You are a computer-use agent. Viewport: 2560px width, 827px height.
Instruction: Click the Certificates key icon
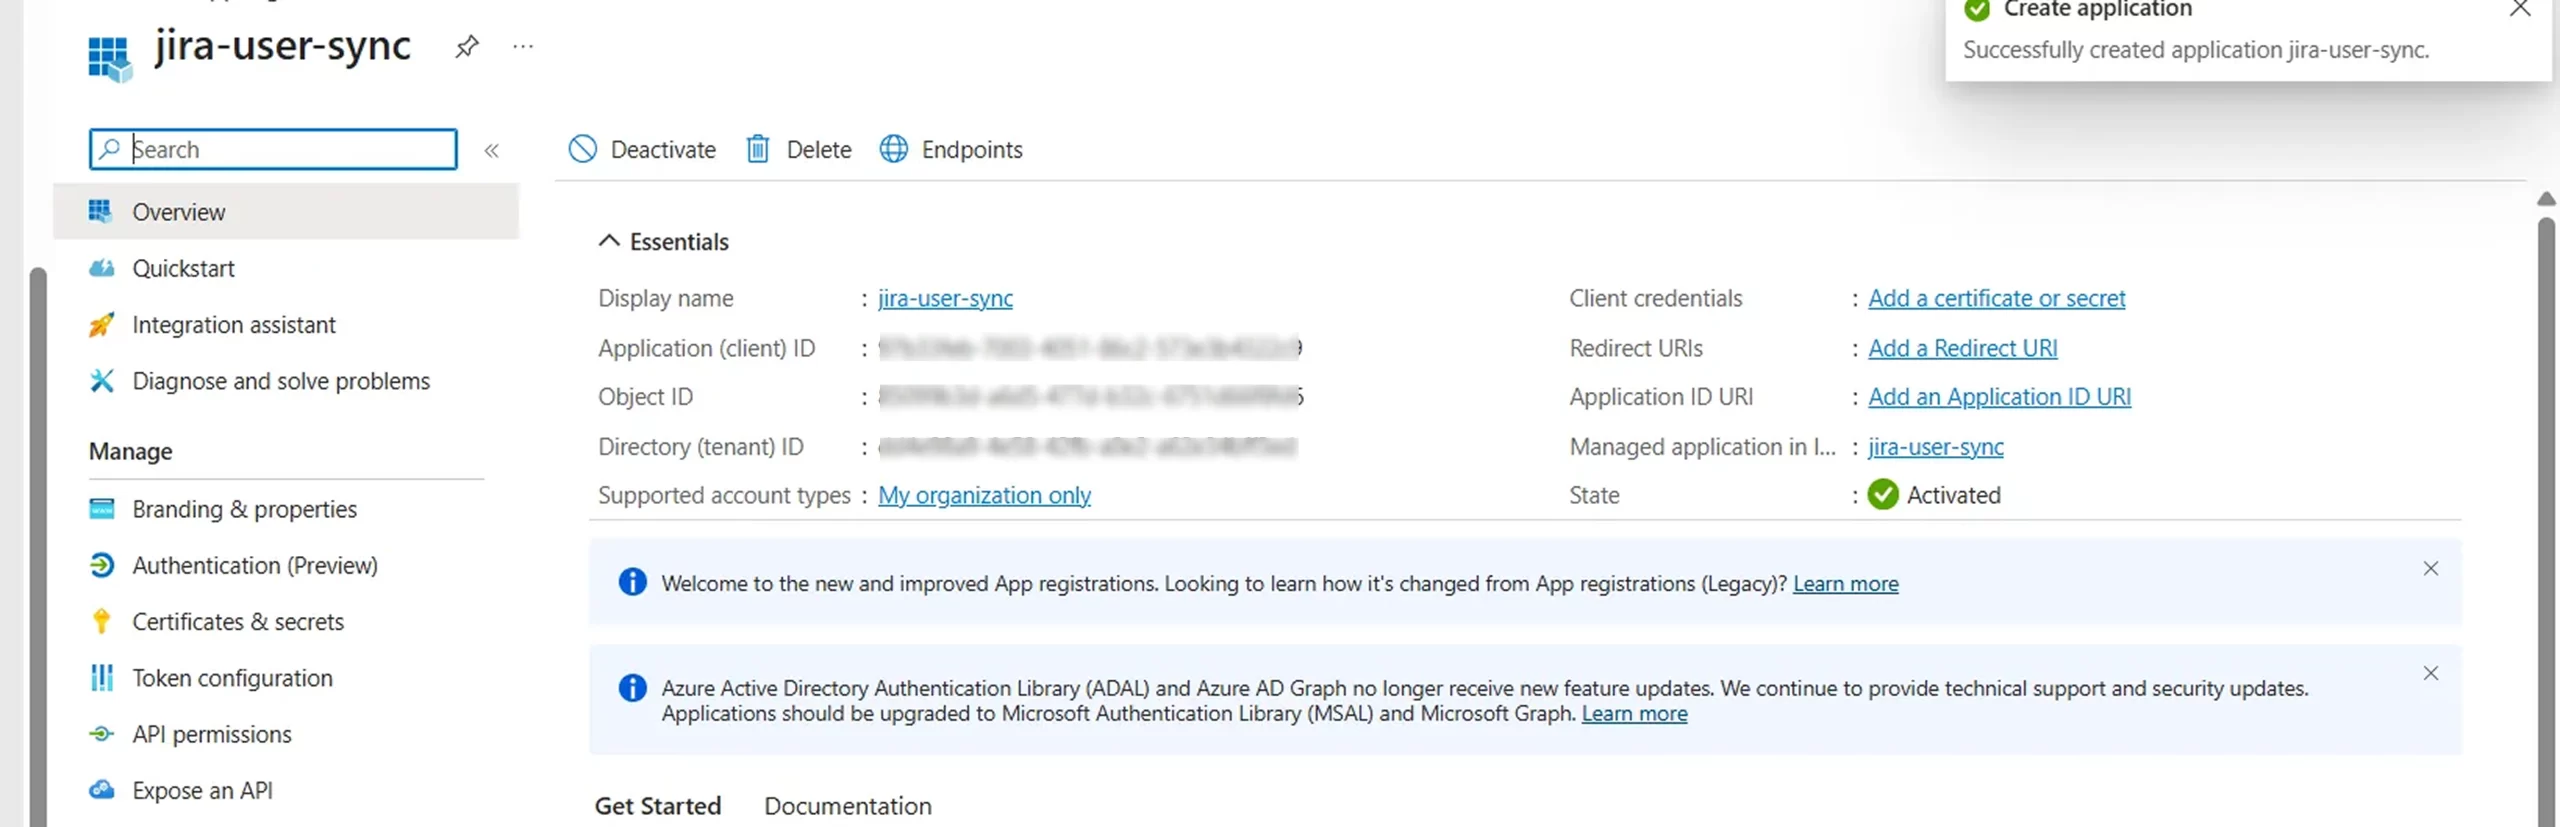coord(101,621)
